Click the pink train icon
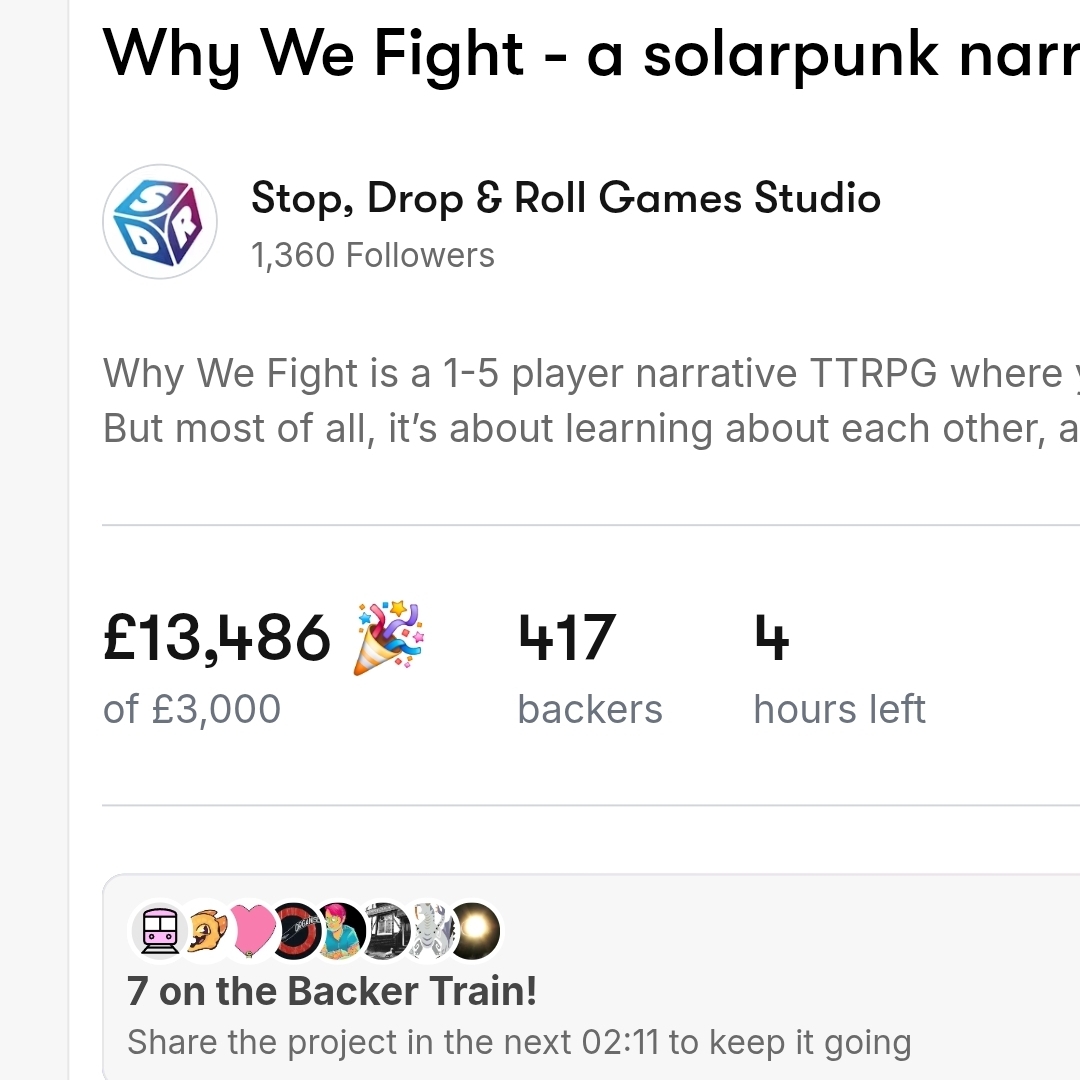This screenshot has height=1080, width=1080. (160, 930)
